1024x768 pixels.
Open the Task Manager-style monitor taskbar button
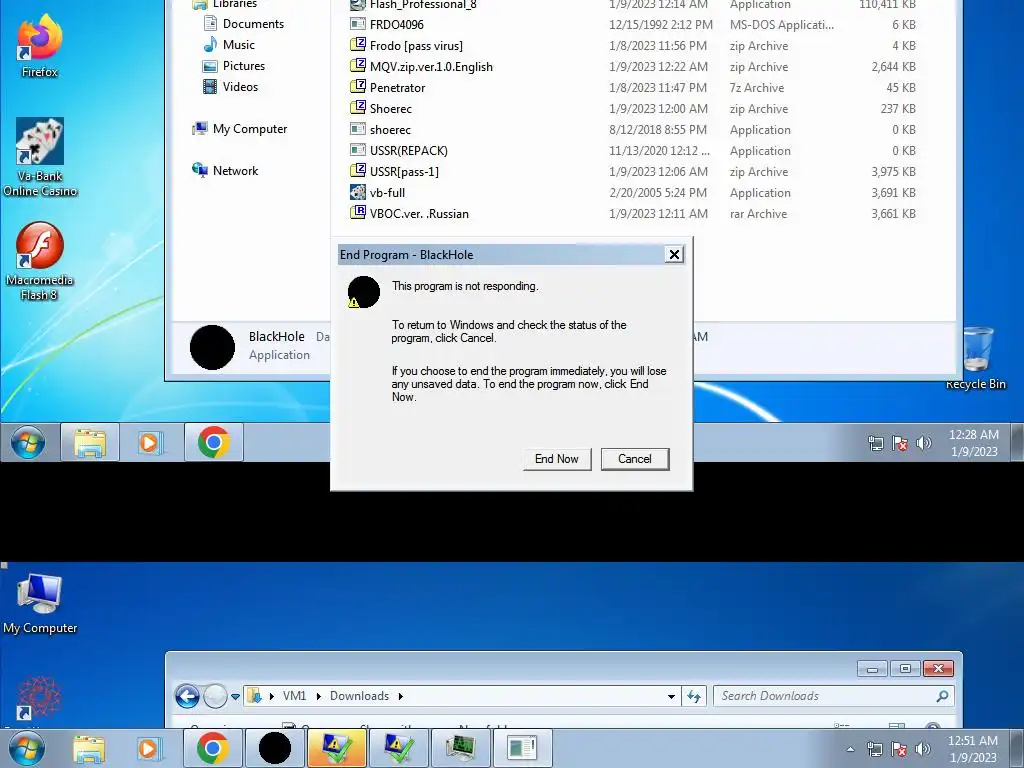point(460,748)
